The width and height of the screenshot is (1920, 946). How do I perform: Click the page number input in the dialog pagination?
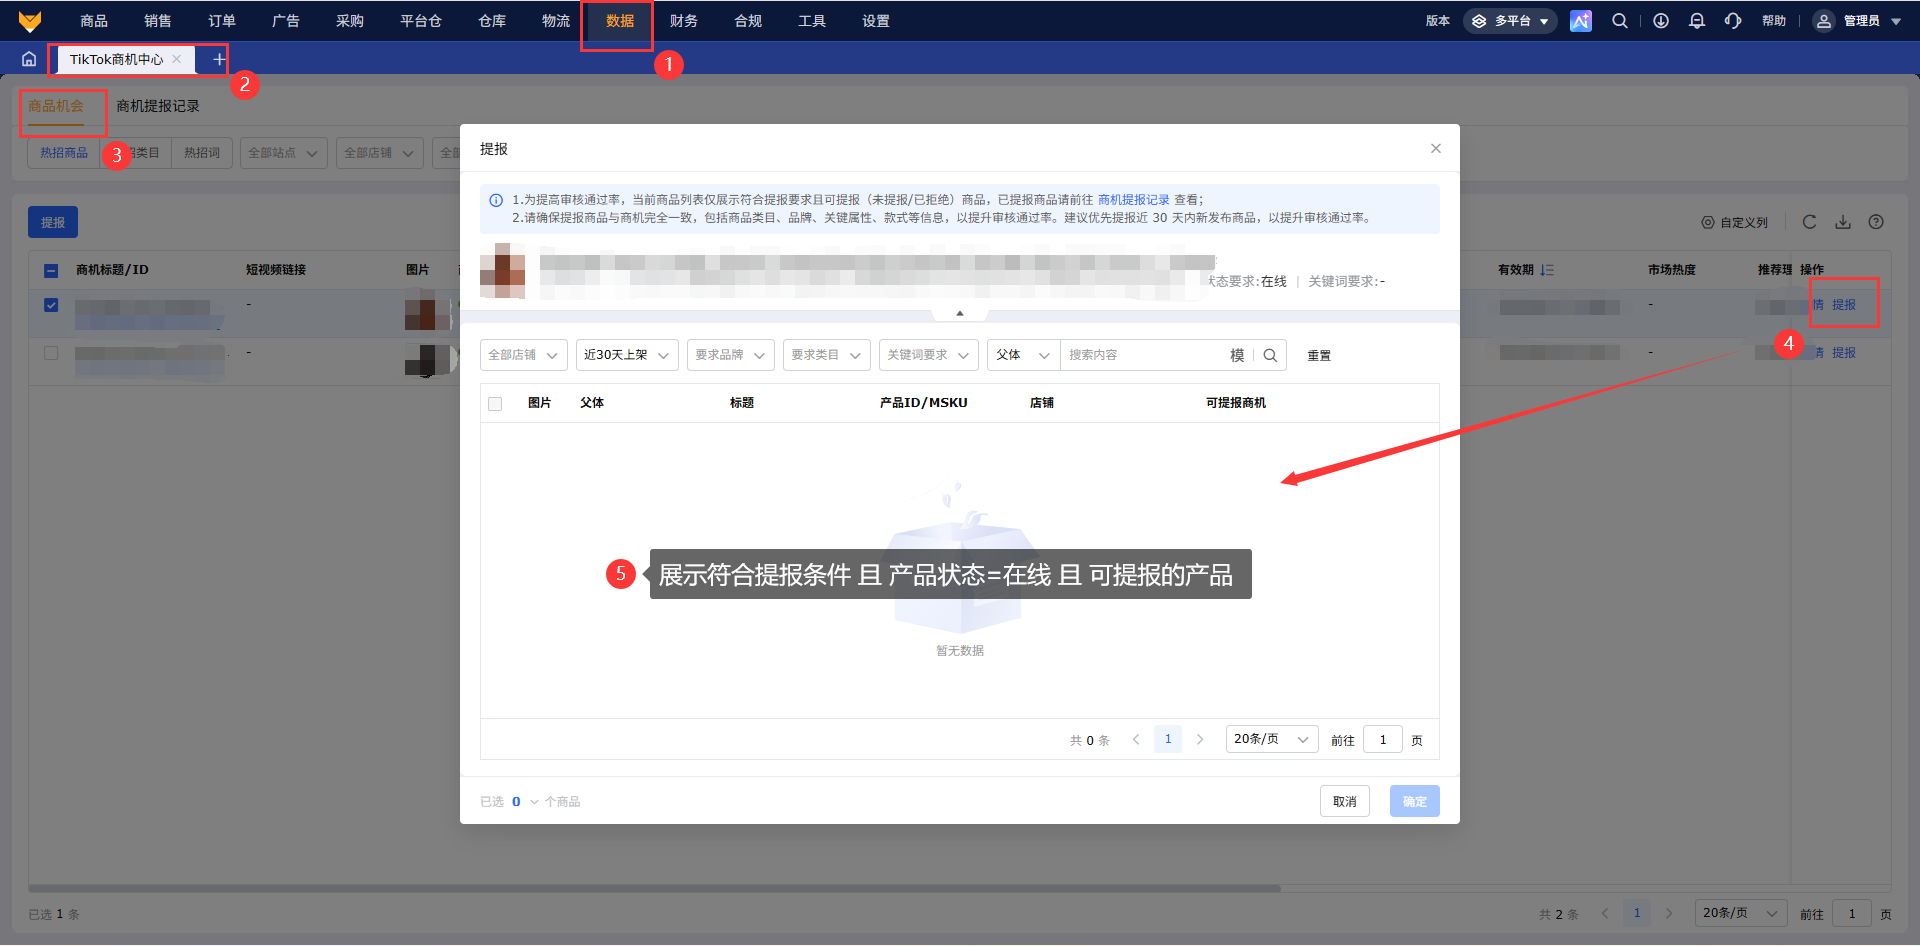point(1383,740)
